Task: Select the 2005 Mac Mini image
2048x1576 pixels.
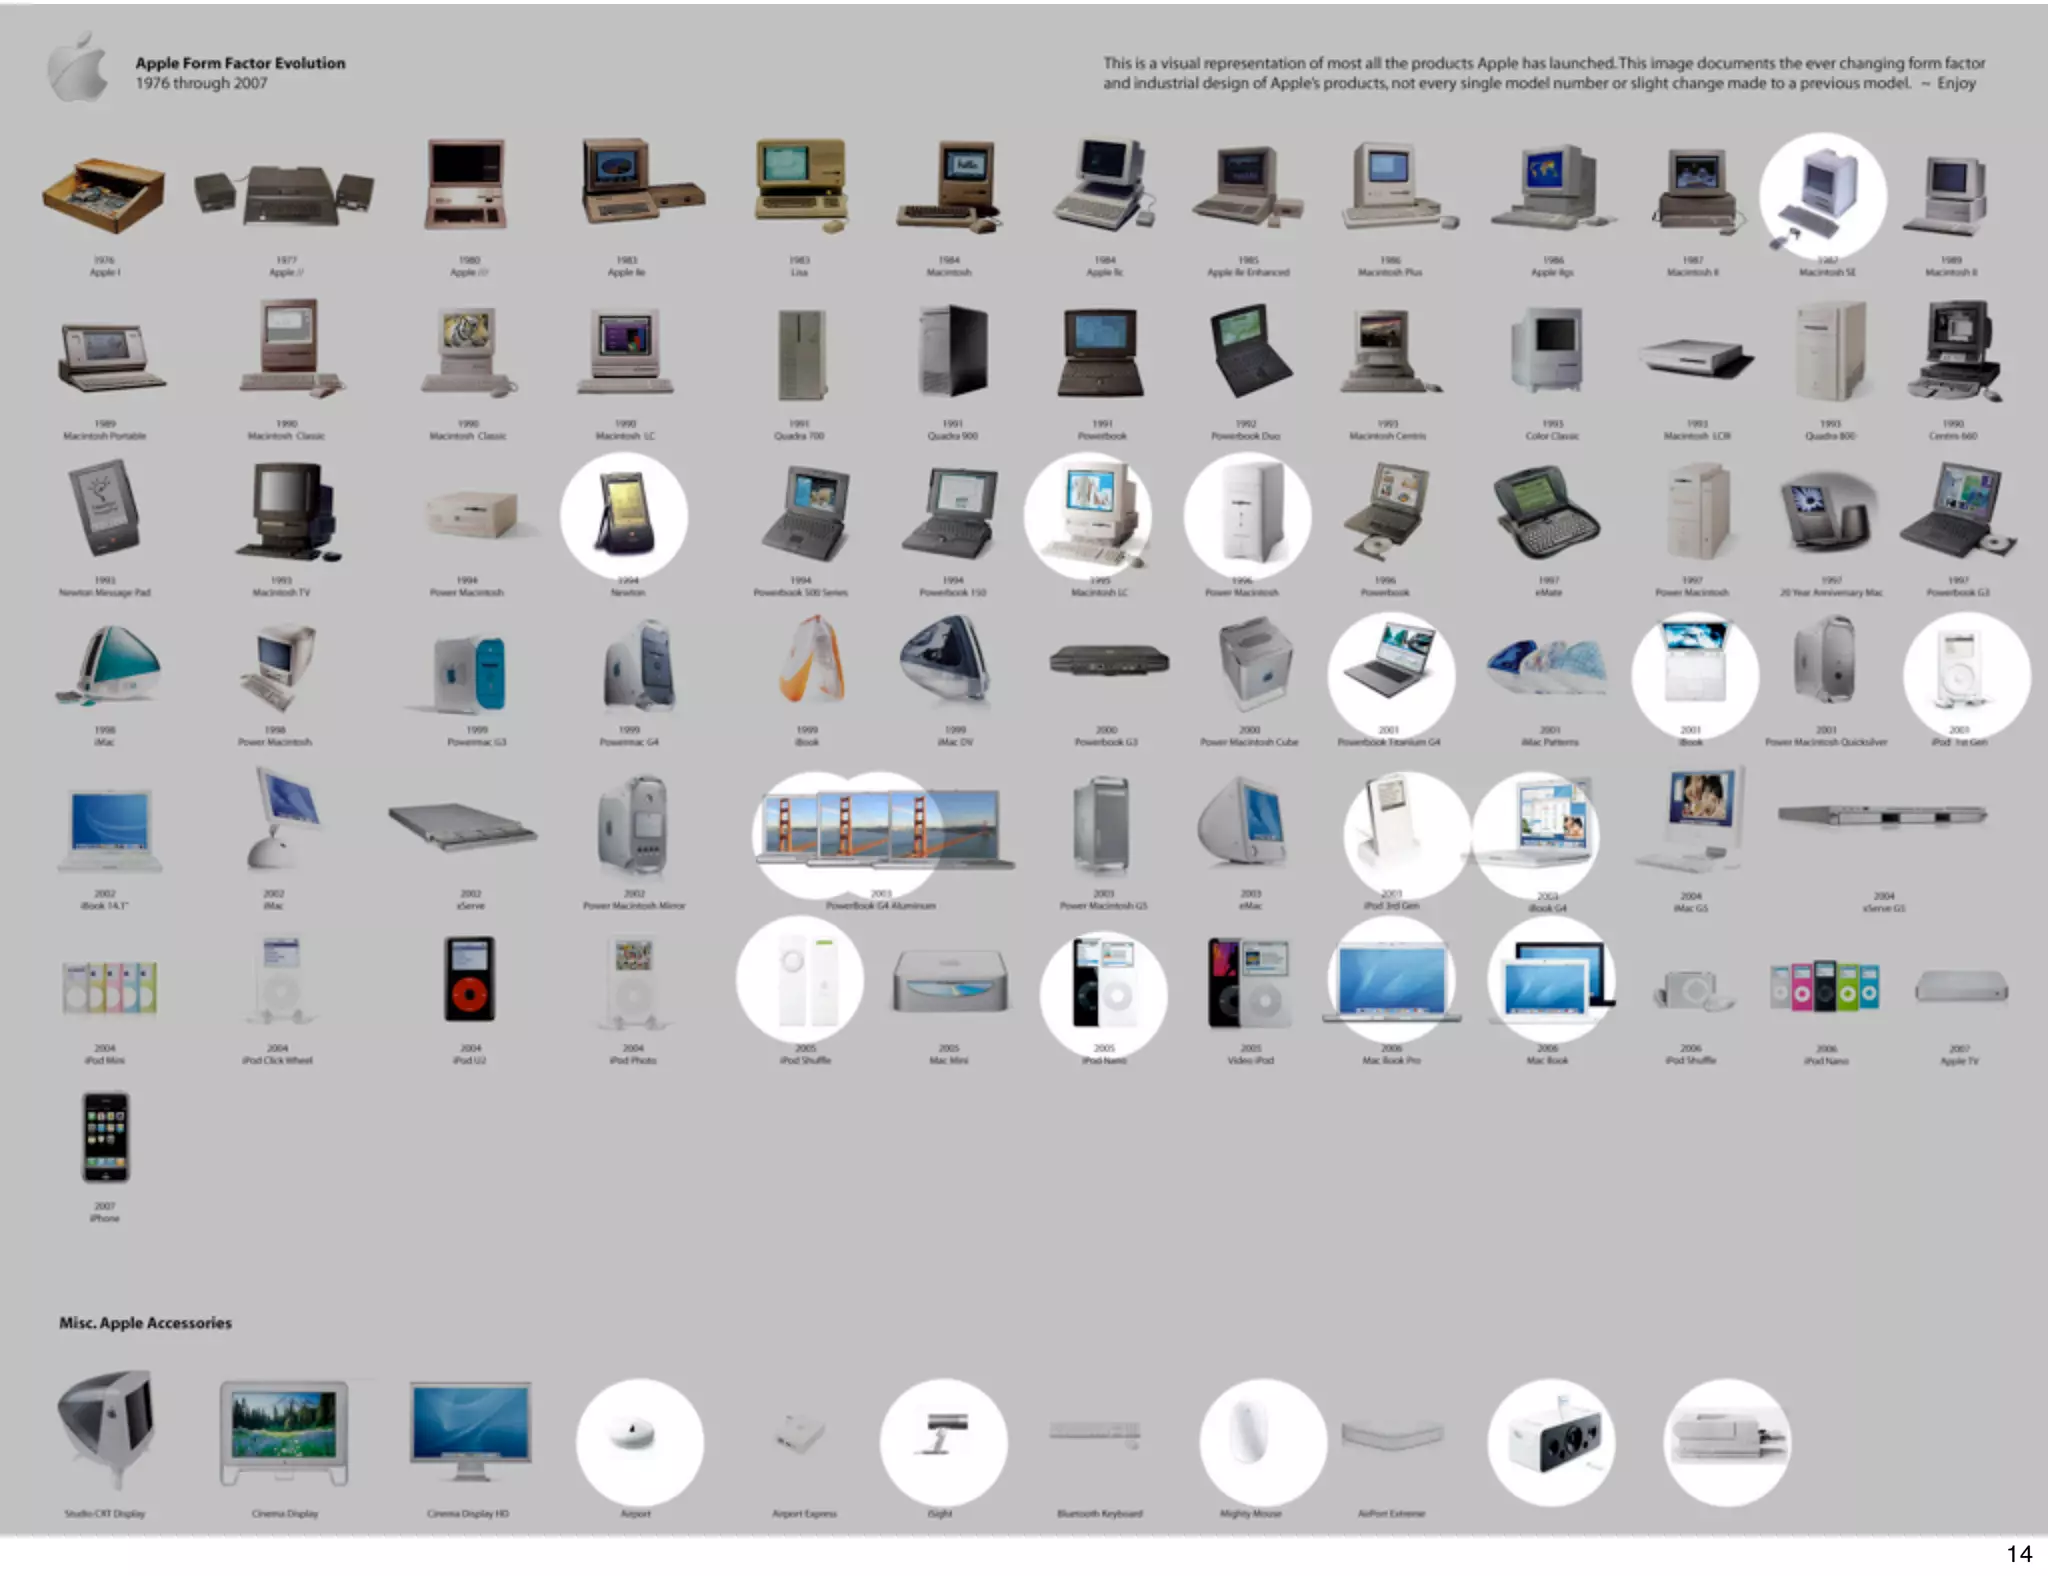Action: coord(949,983)
